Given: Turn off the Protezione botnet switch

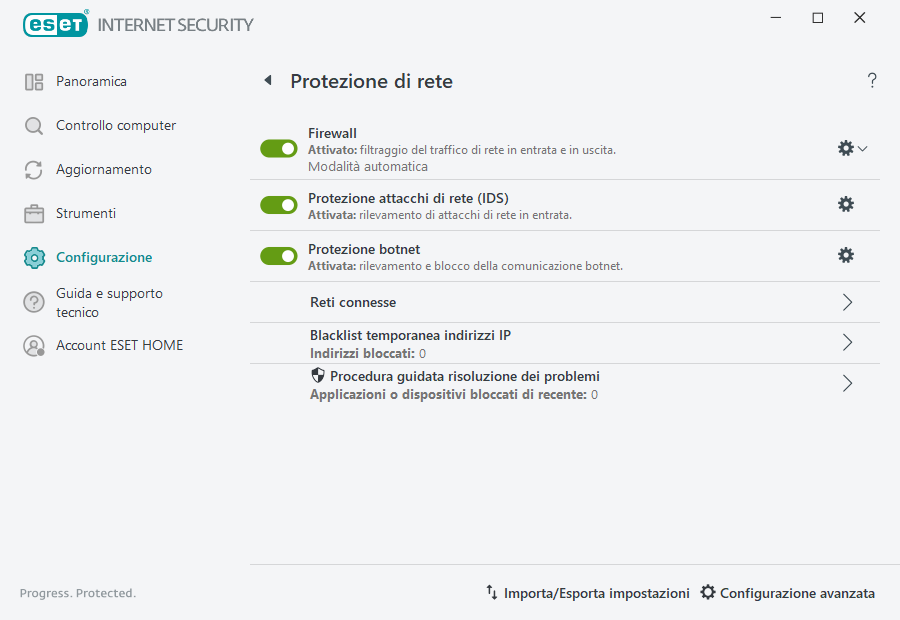Looking at the screenshot, I should [278, 255].
